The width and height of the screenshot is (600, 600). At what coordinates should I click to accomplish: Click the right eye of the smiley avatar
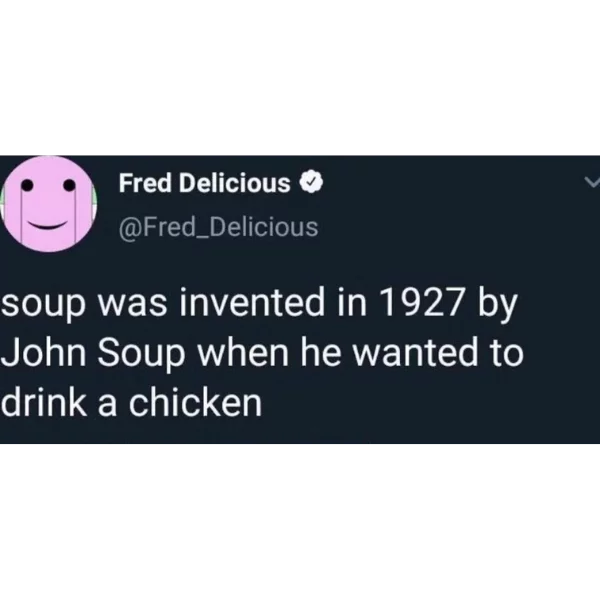pyautogui.click(x=70, y=185)
